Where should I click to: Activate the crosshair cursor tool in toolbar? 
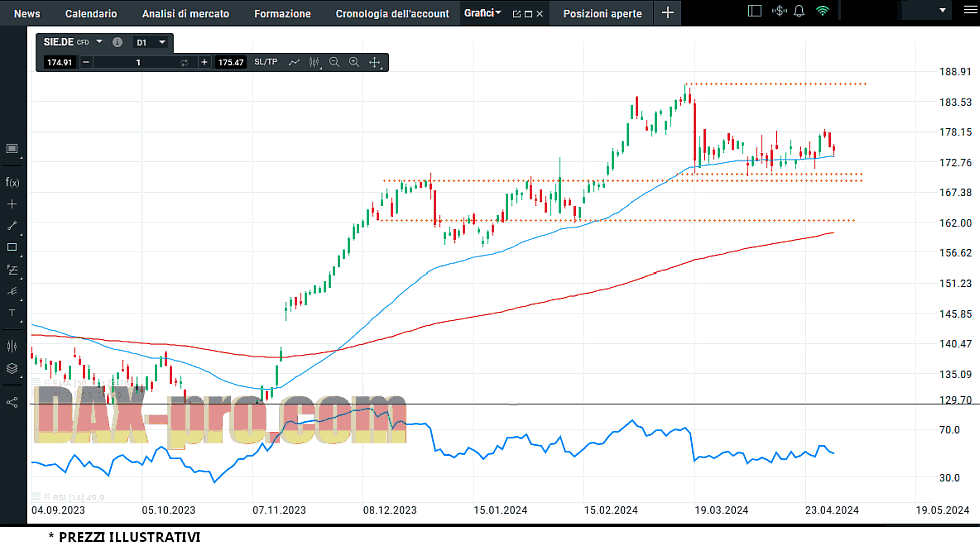[375, 62]
